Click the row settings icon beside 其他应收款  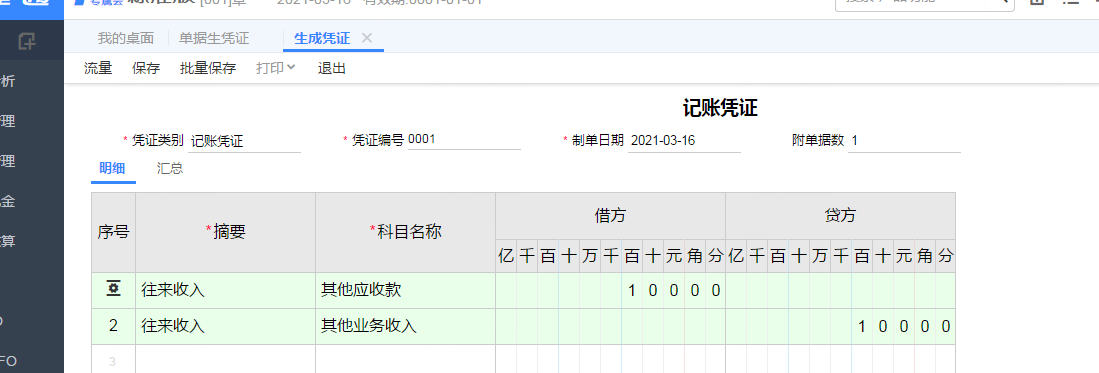(113, 289)
